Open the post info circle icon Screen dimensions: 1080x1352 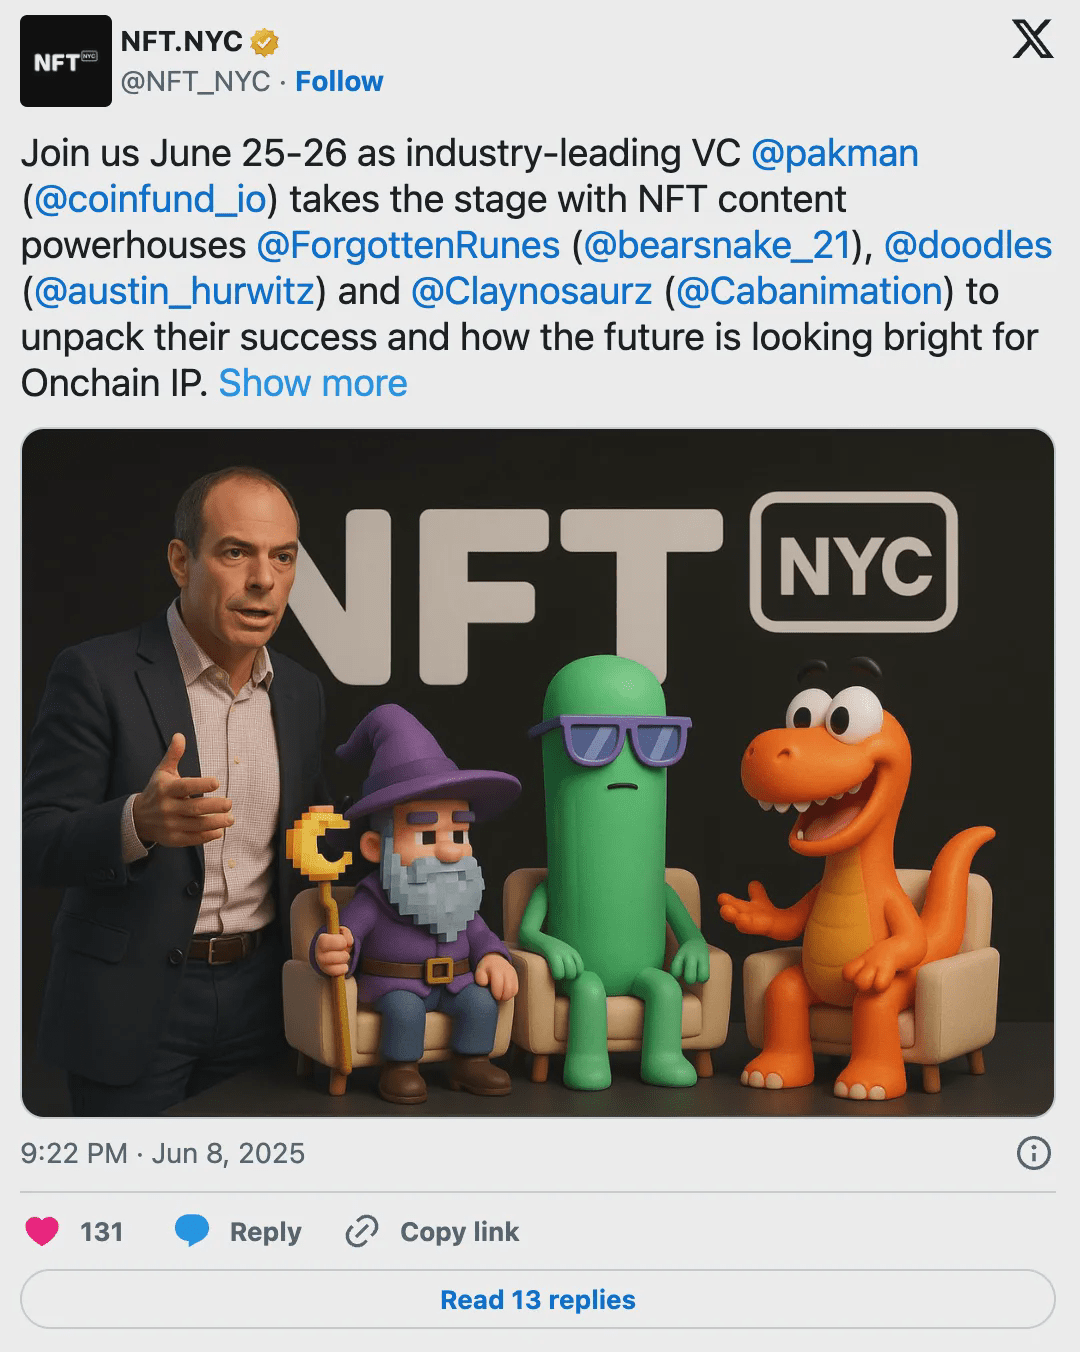tap(1033, 1153)
